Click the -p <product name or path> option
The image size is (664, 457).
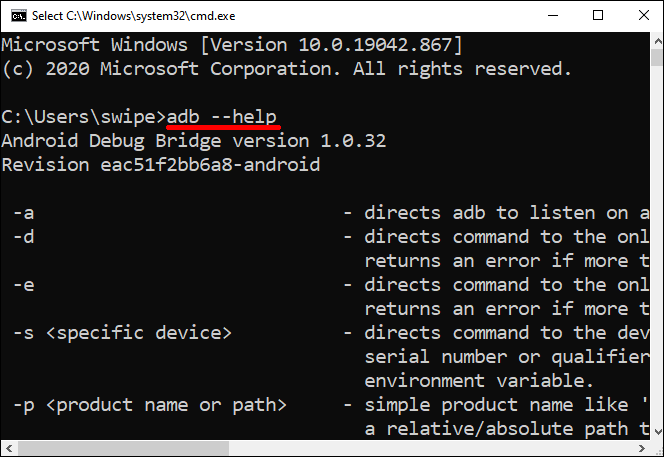(x=150, y=405)
